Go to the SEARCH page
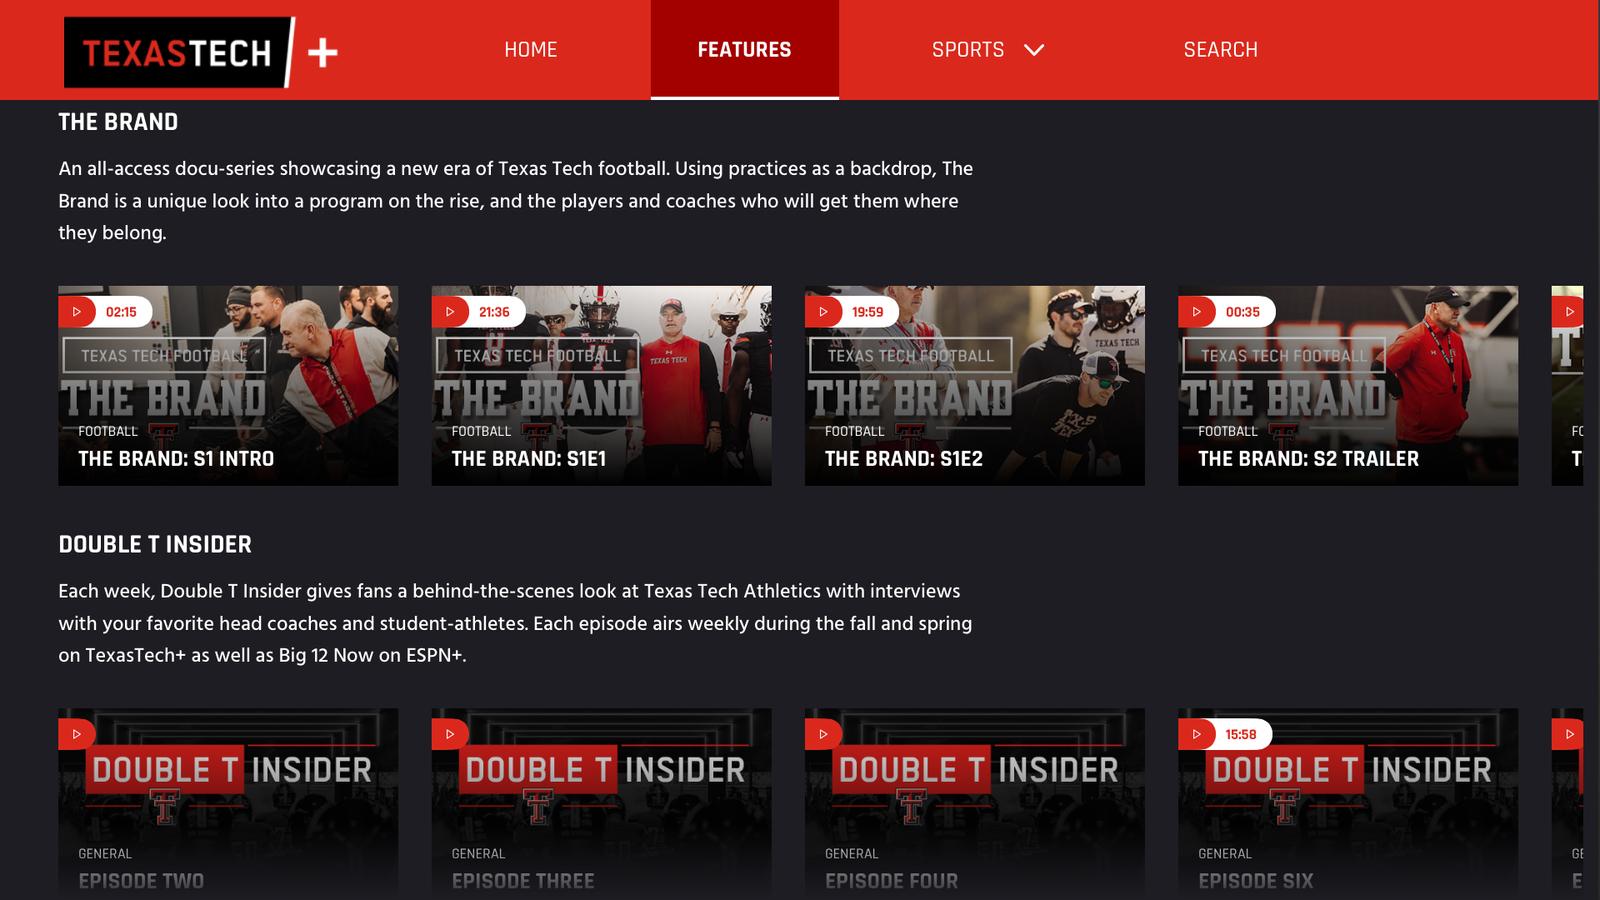1600x900 pixels. [x=1220, y=50]
